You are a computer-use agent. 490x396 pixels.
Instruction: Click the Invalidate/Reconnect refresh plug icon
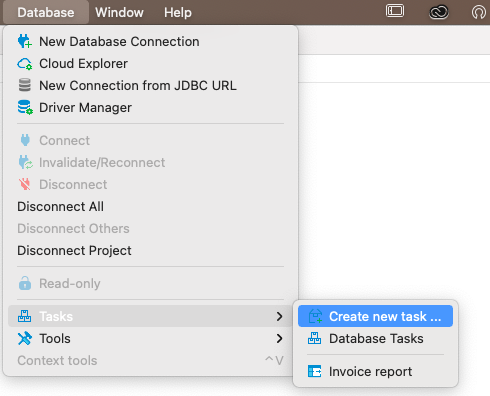25,162
